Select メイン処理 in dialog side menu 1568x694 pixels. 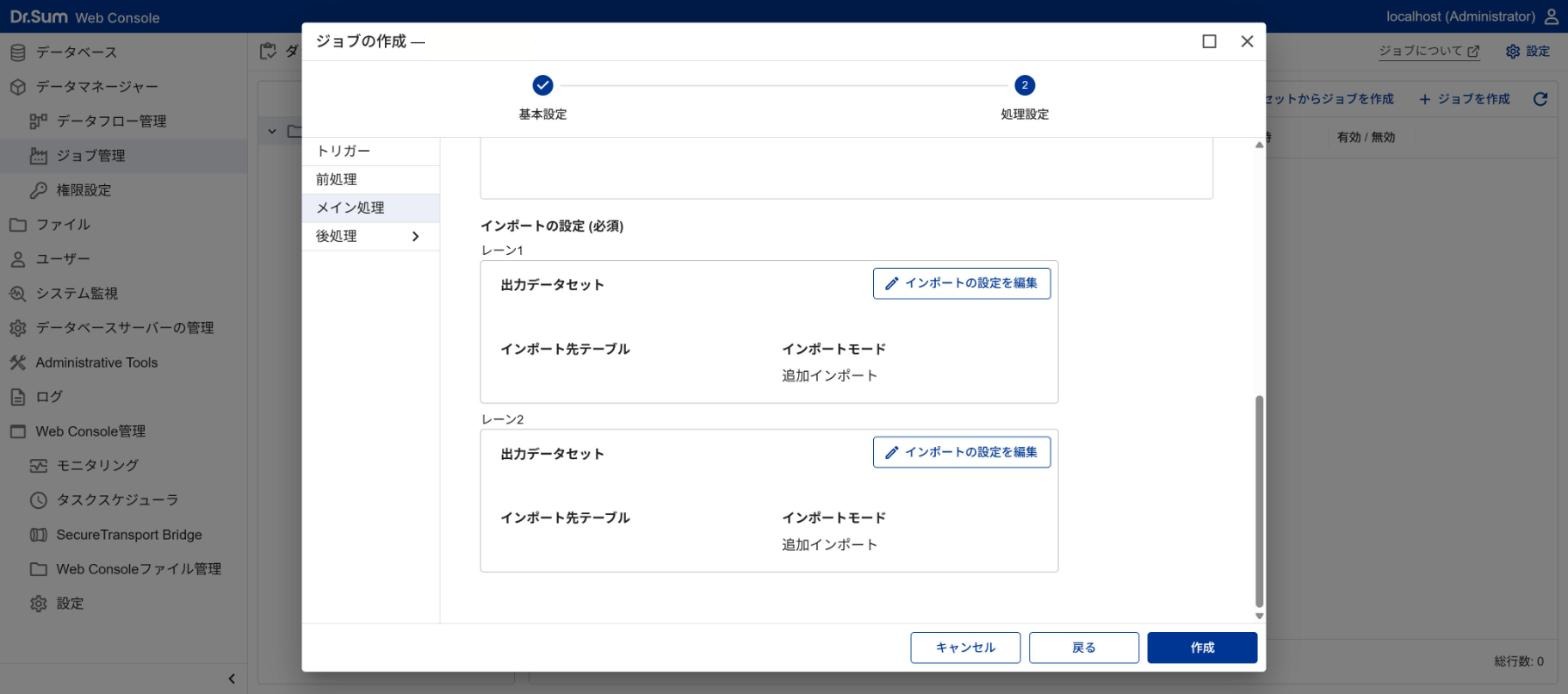[370, 208]
